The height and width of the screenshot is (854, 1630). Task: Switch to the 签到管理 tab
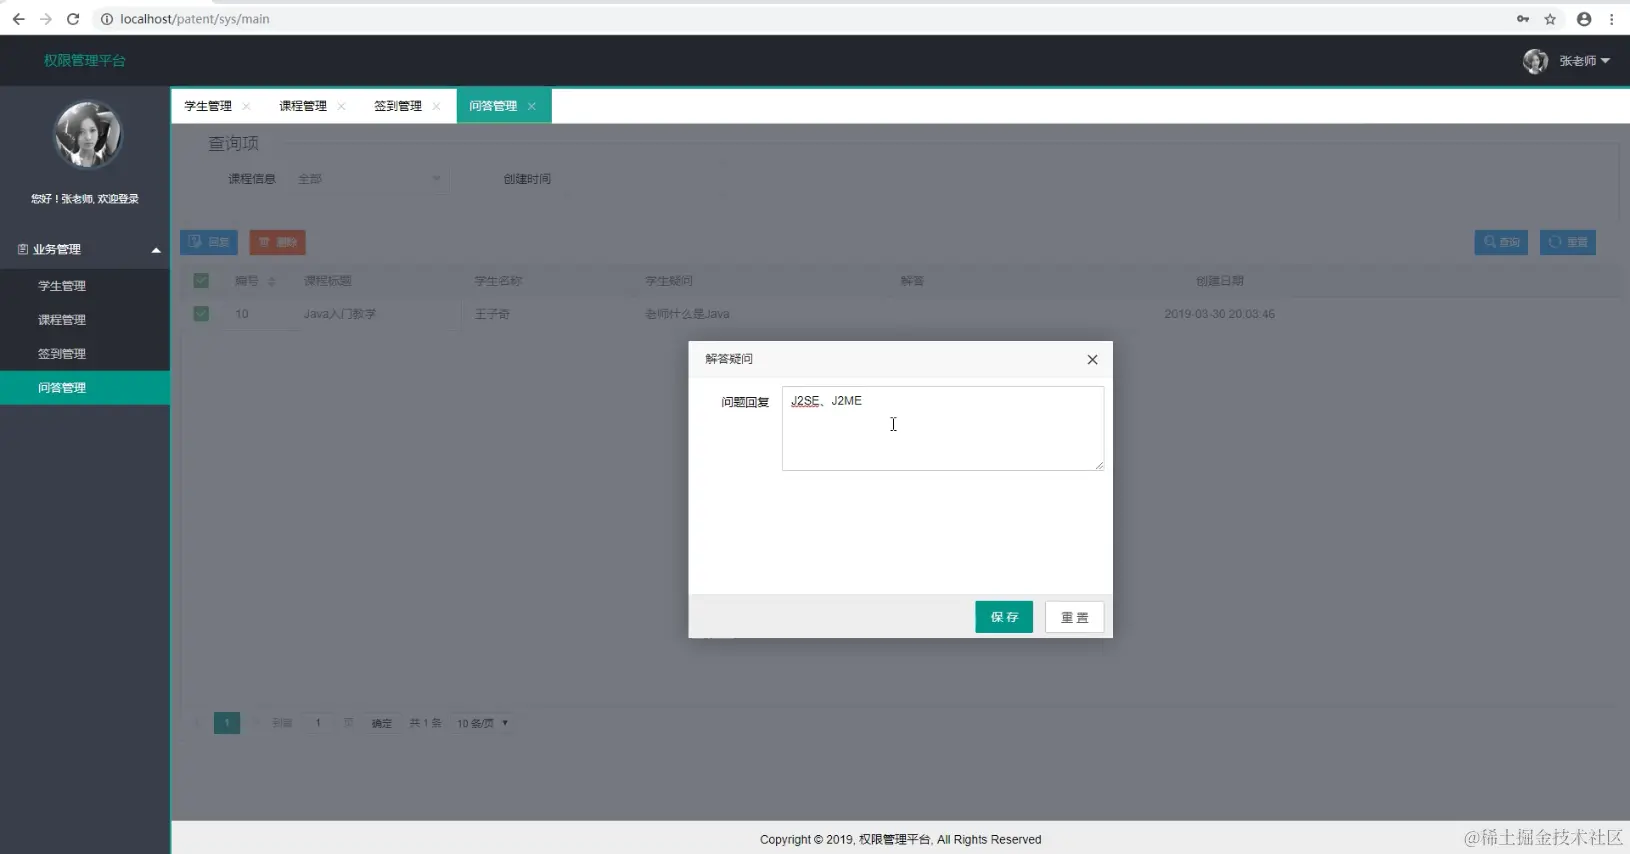pos(398,106)
